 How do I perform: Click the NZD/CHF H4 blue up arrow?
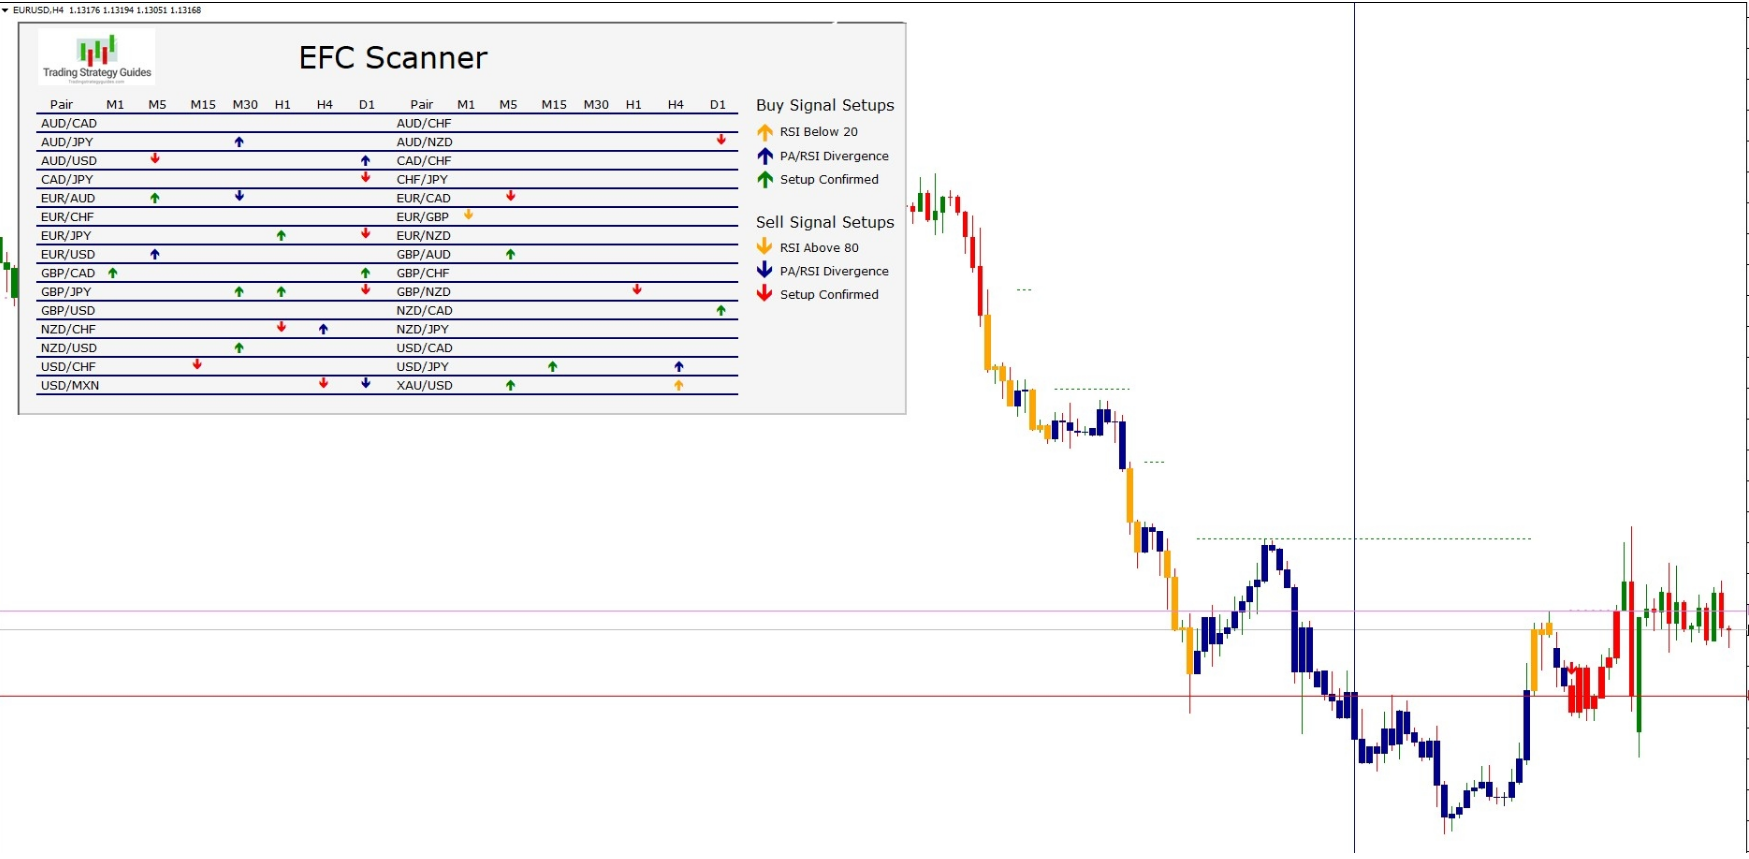tap(323, 329)
